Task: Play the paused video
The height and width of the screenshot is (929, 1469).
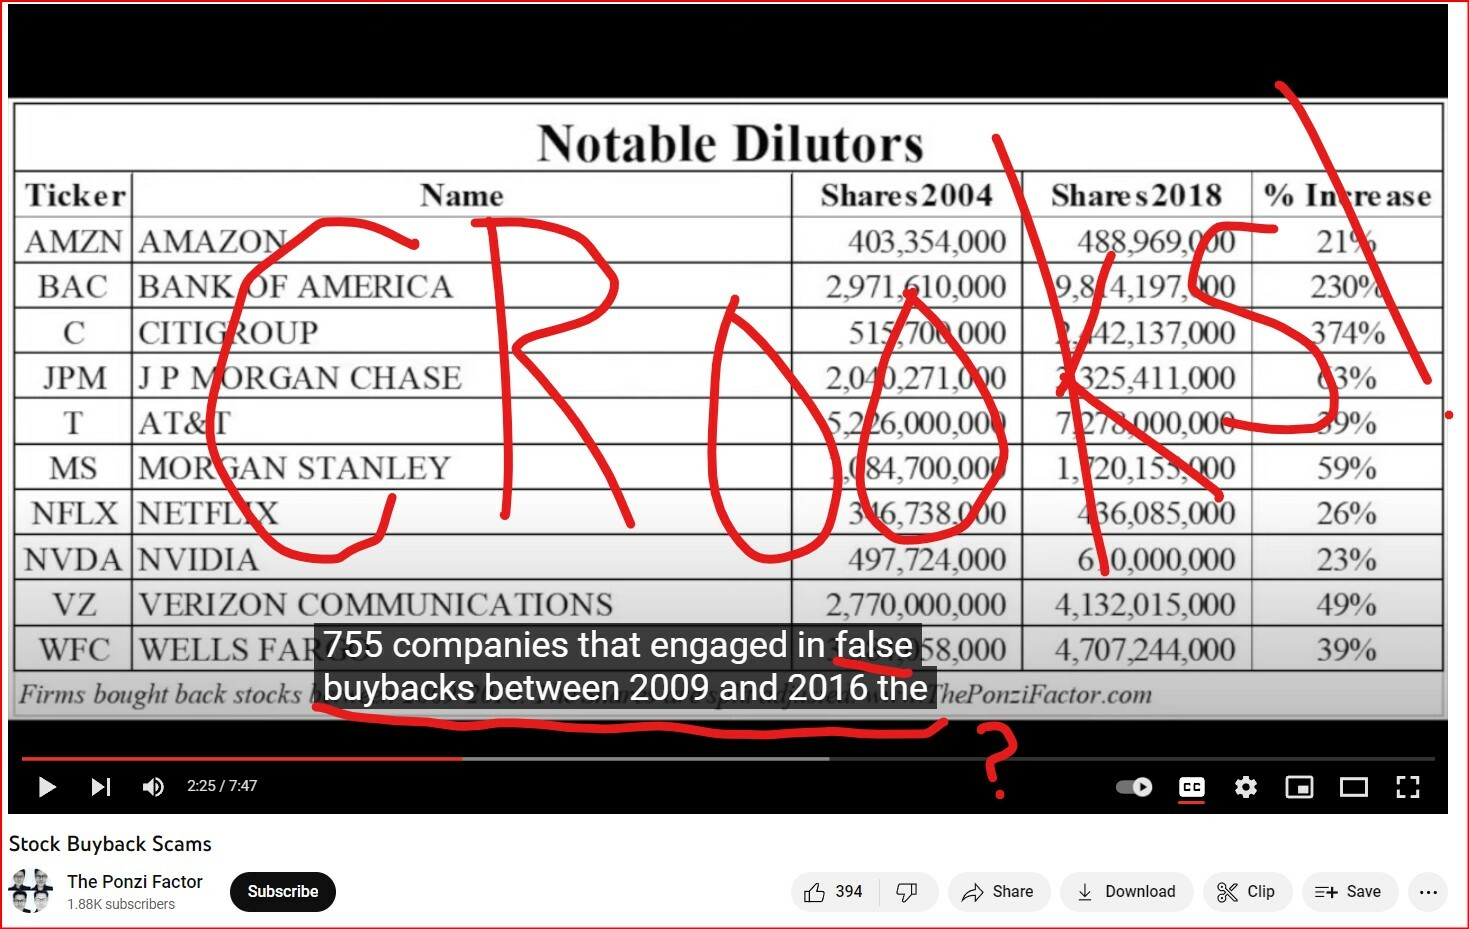Action: coord(46,787)
